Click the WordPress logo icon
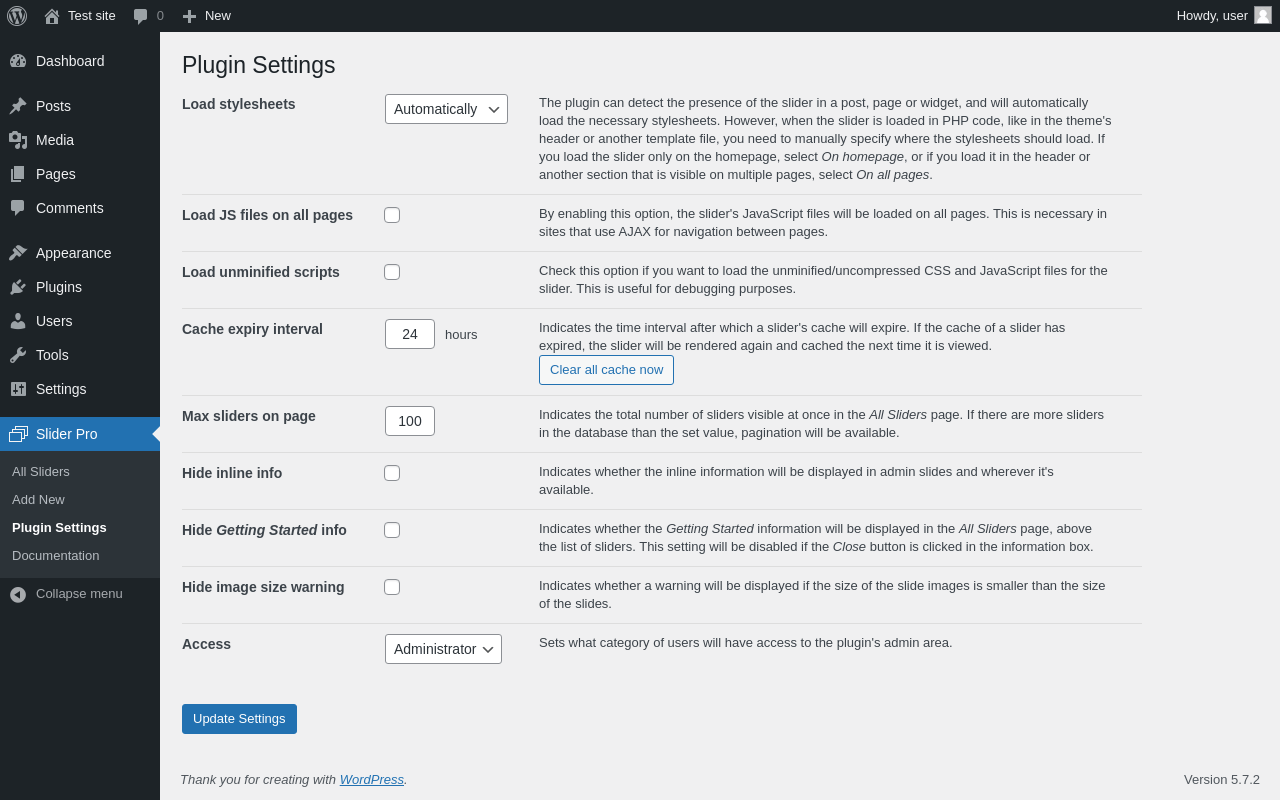This screenshot has width=1280, height=800. click(17, 16)
